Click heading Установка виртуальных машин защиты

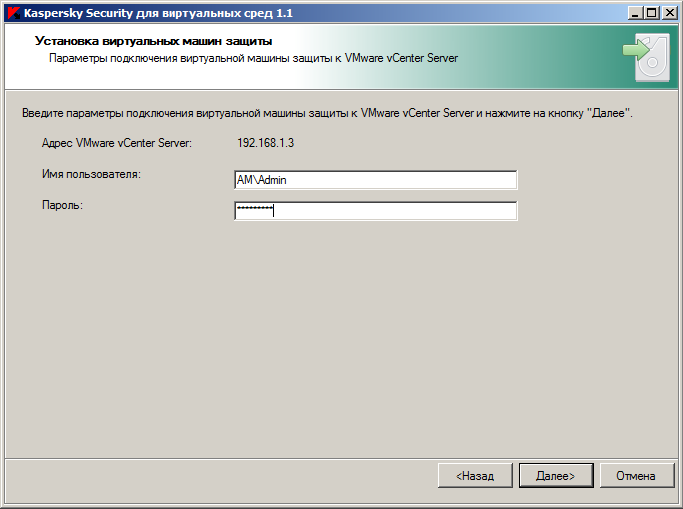click(x=153, y=41)
